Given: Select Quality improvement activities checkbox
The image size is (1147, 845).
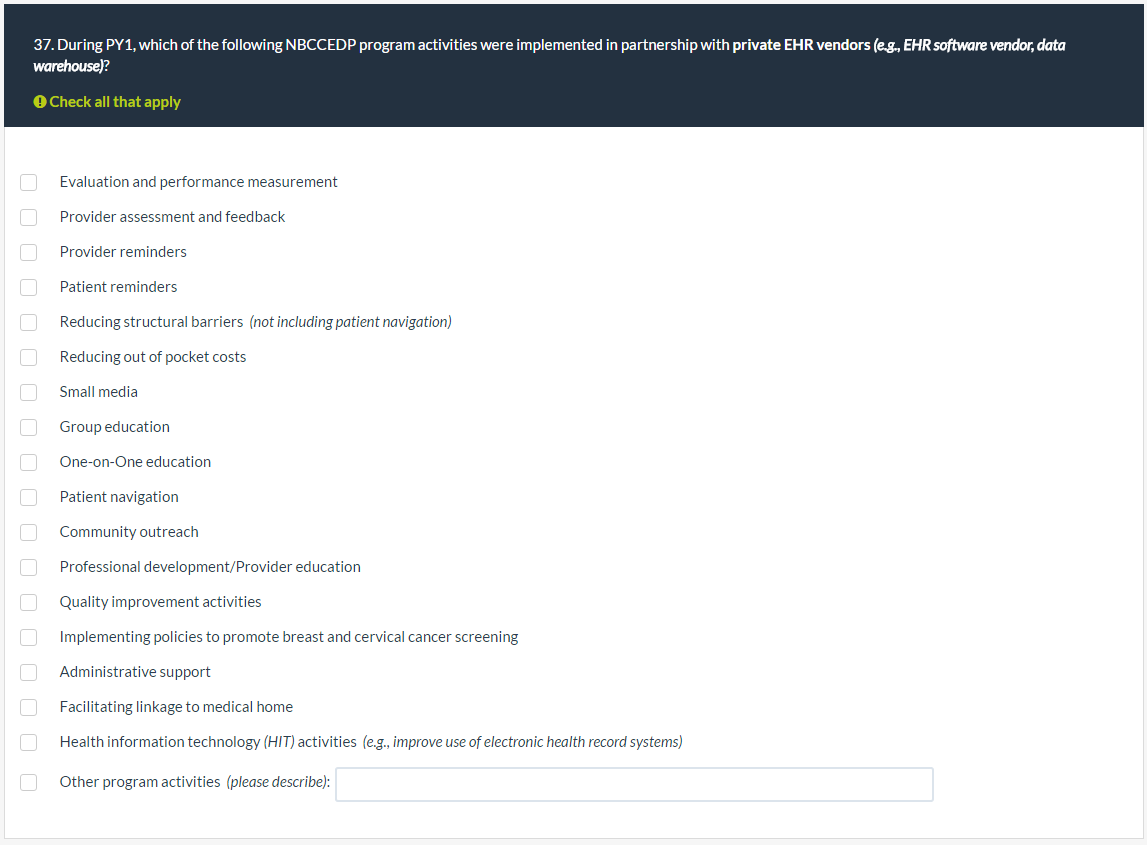Looking at the screenshot, I should click(x=29, y=602).
